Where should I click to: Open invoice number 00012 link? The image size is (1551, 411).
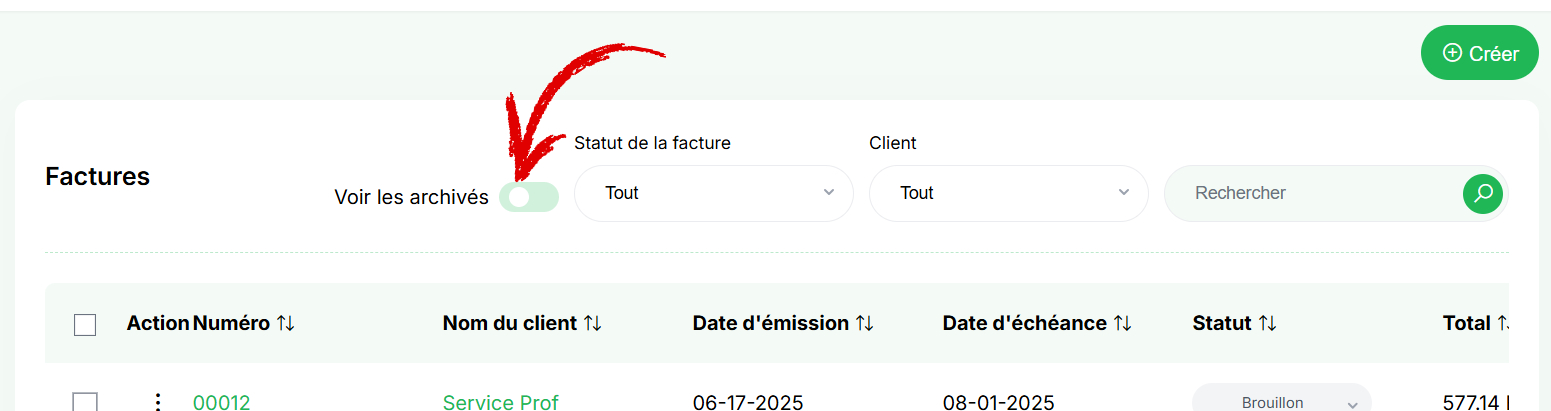(x=222, y=402)
